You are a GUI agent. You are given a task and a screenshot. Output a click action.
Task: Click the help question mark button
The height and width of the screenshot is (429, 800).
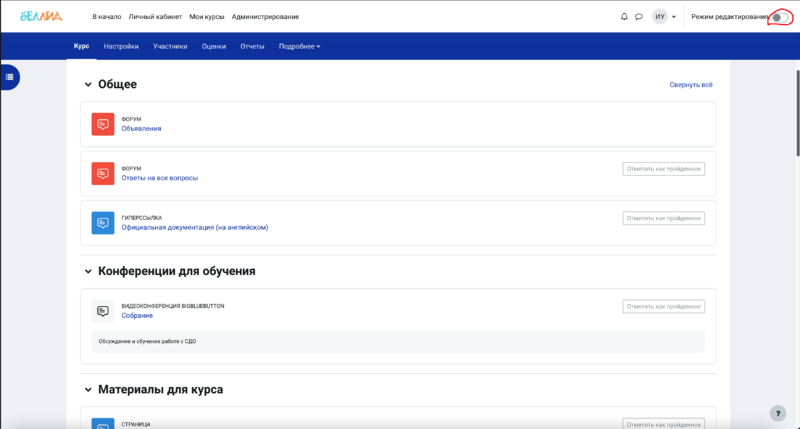(778, 414)
